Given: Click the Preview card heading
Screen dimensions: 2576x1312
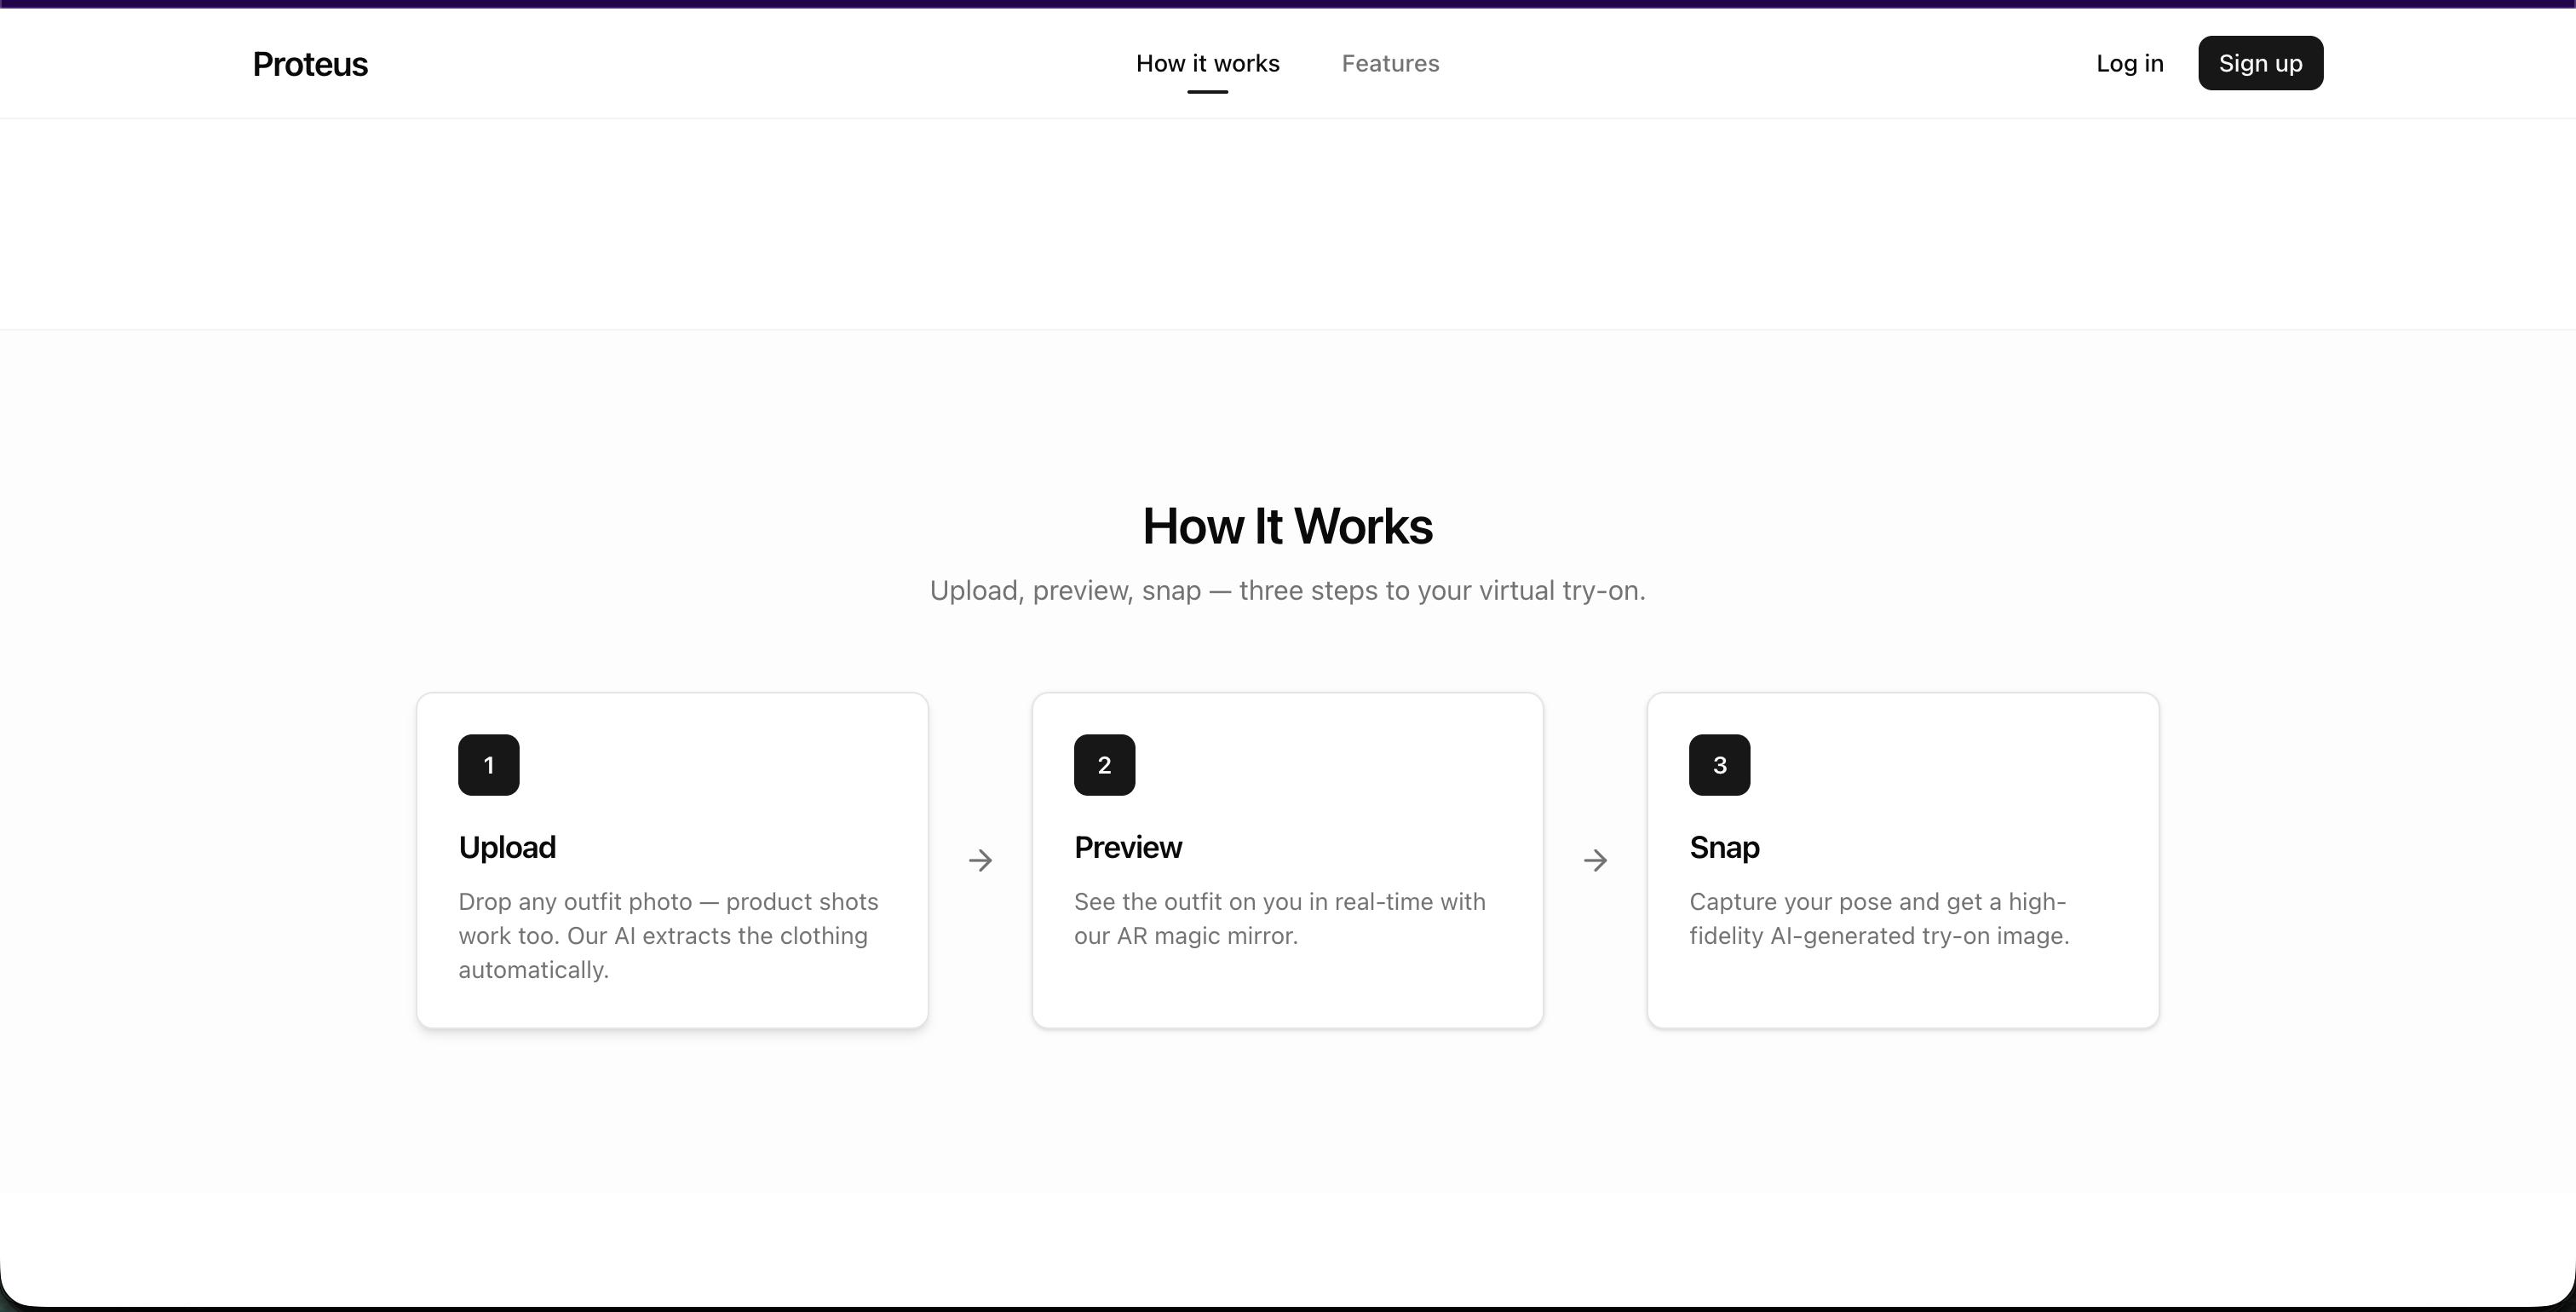Looking at the screenshot, I should pos(1127,847).
